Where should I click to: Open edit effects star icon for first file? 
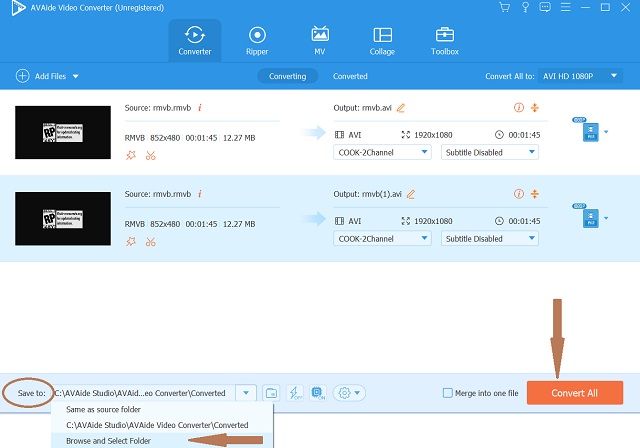131,155
